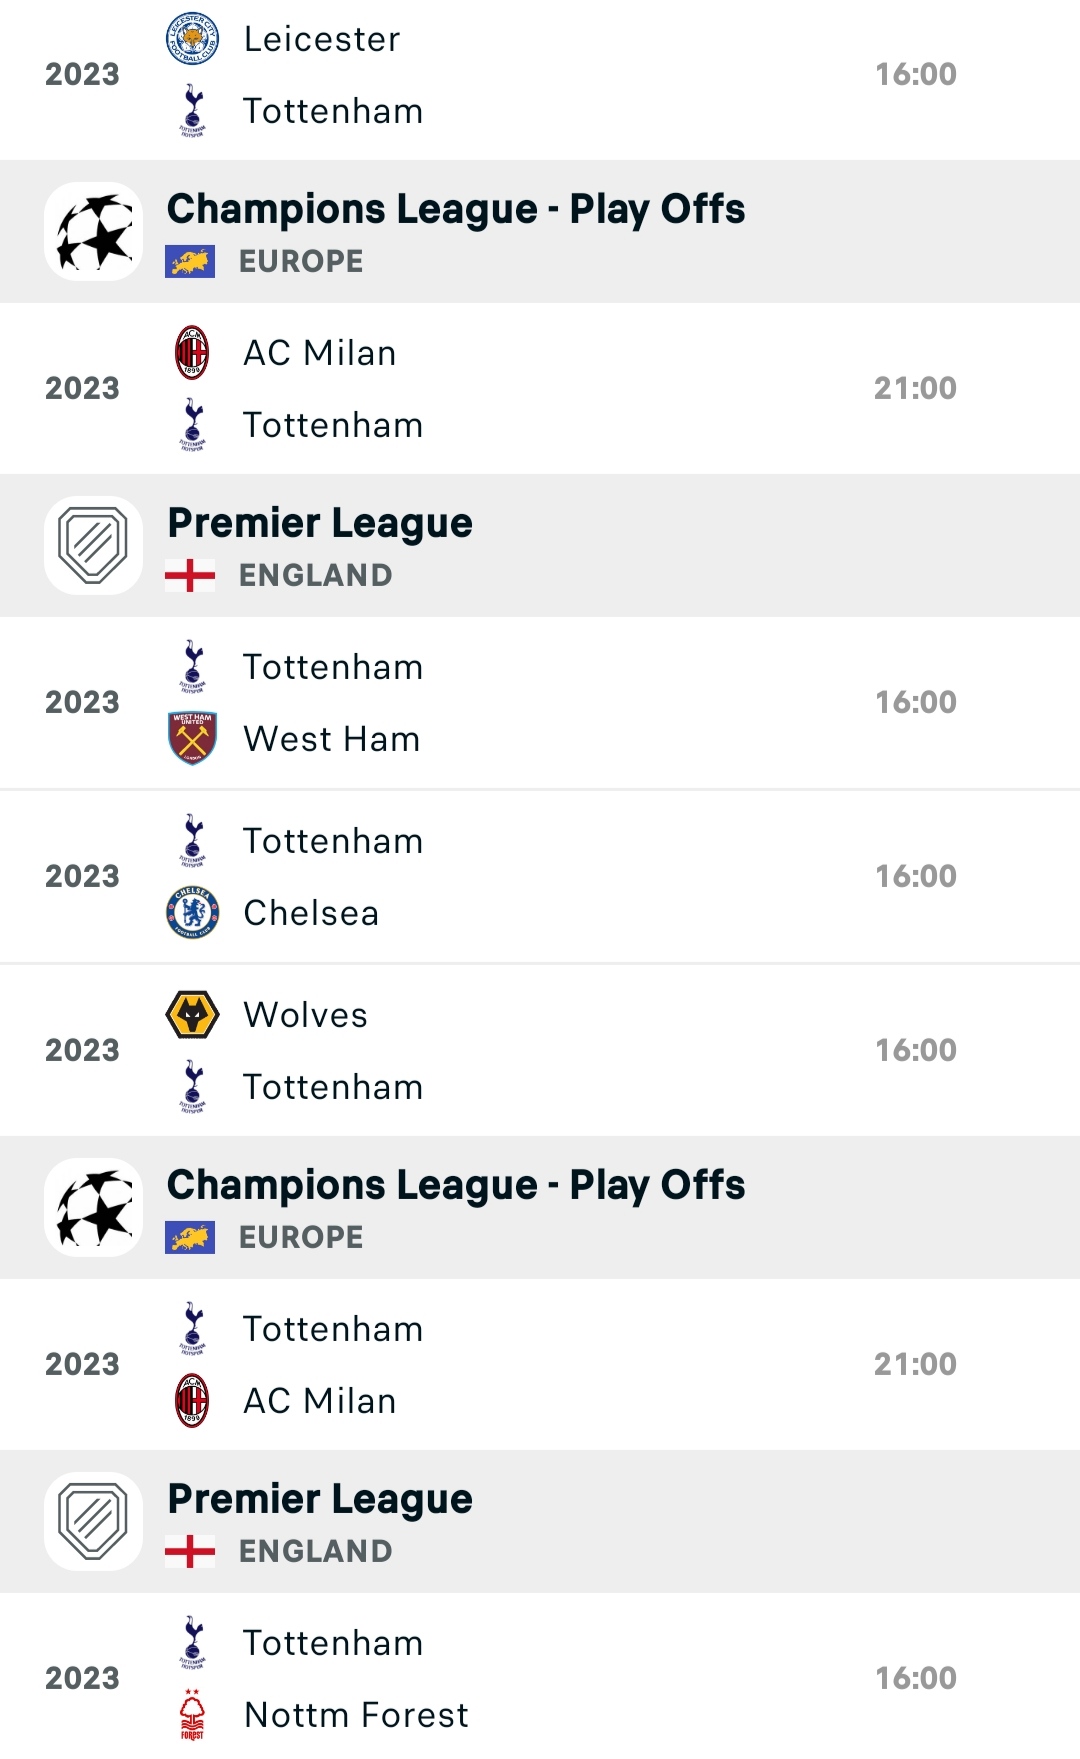Viewport: 1080px width, 1759px height.
Task: Tap the England flag under the first Premier League header
Action: click(x=190, y=576)
